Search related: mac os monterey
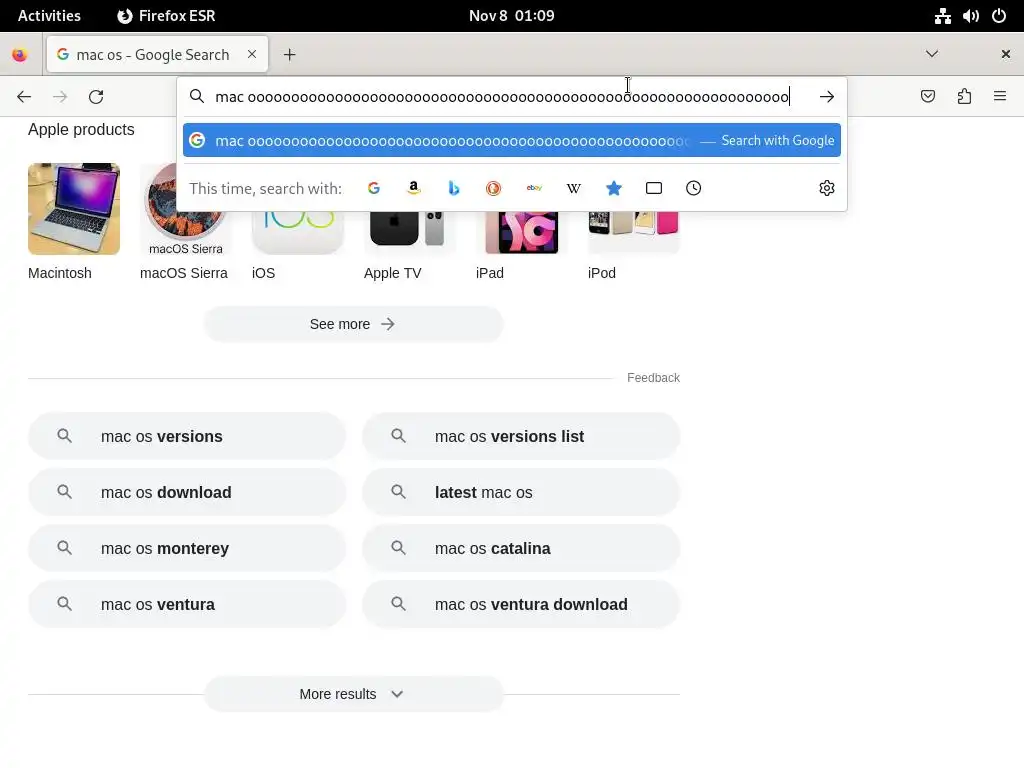 pyautogui.click(x=187, y=549)
